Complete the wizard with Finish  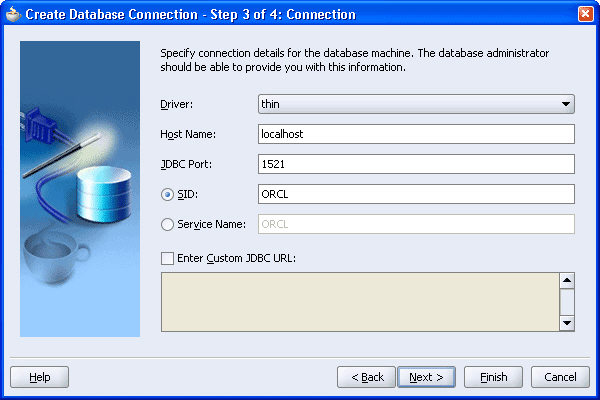click(494, 377)
